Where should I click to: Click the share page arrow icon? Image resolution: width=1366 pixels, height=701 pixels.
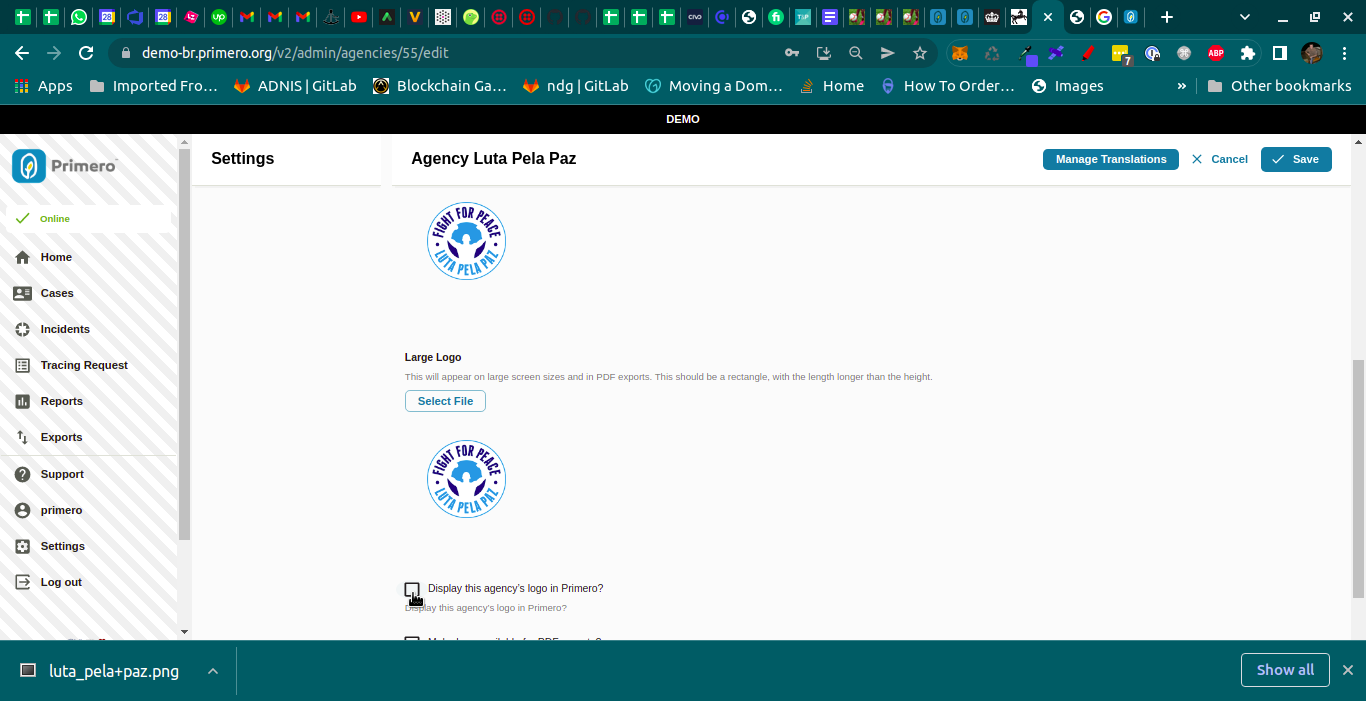coord(887,53)
